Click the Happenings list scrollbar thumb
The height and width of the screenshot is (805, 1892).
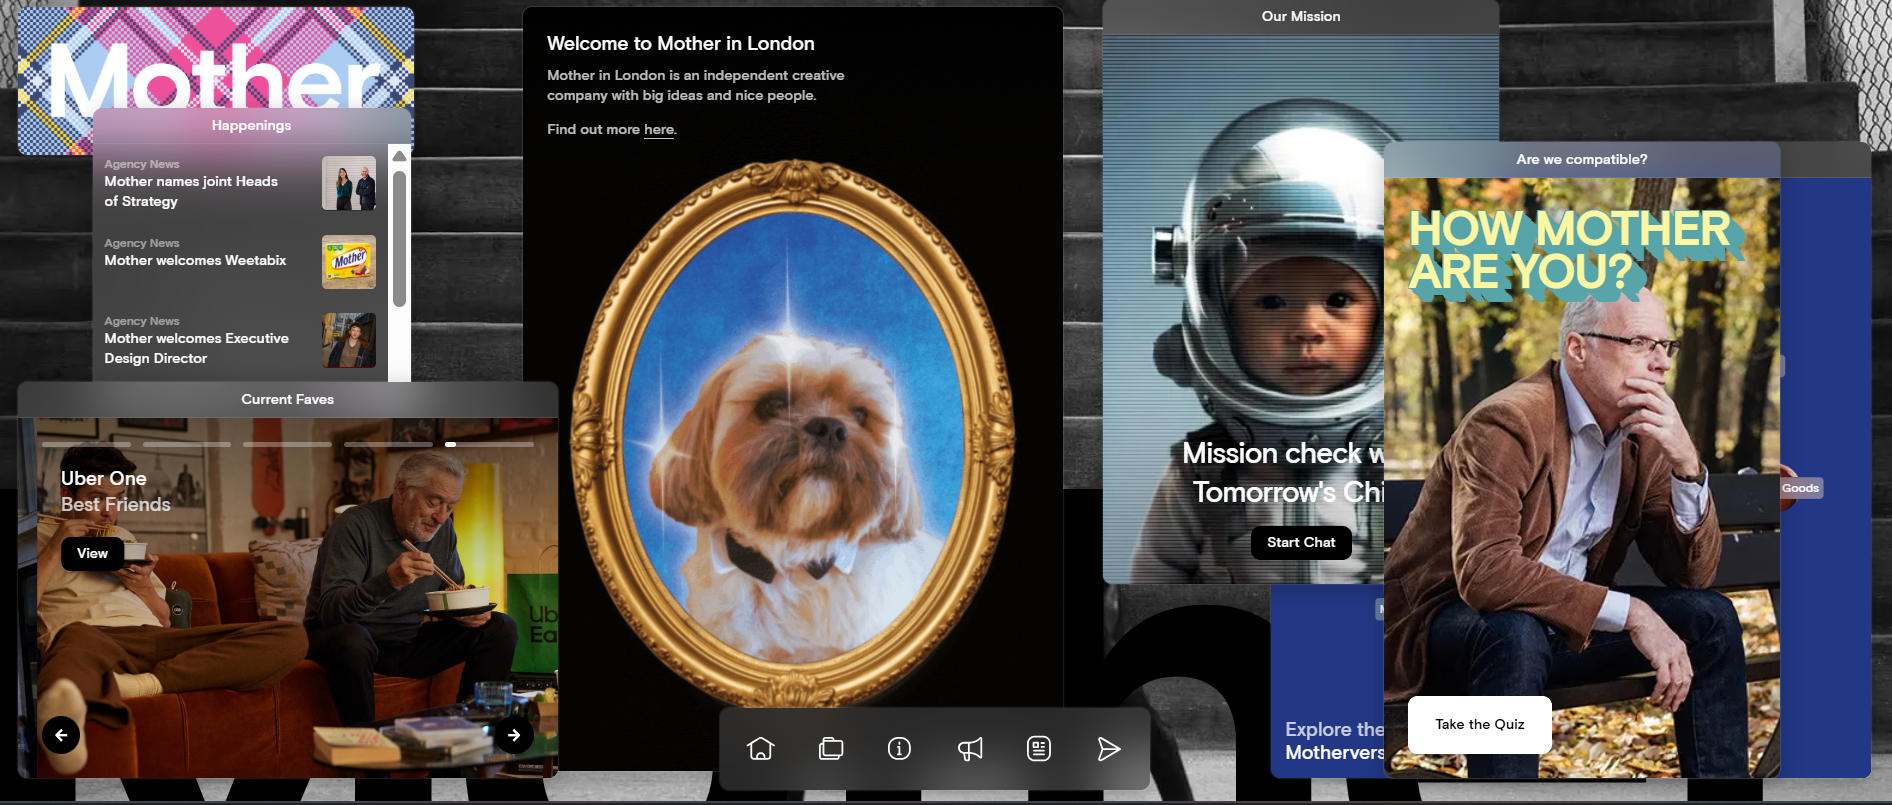(x=400, y=239)
